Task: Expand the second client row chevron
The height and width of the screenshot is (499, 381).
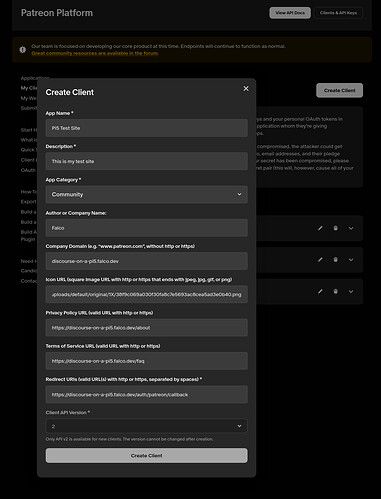Action: [351, 260]
